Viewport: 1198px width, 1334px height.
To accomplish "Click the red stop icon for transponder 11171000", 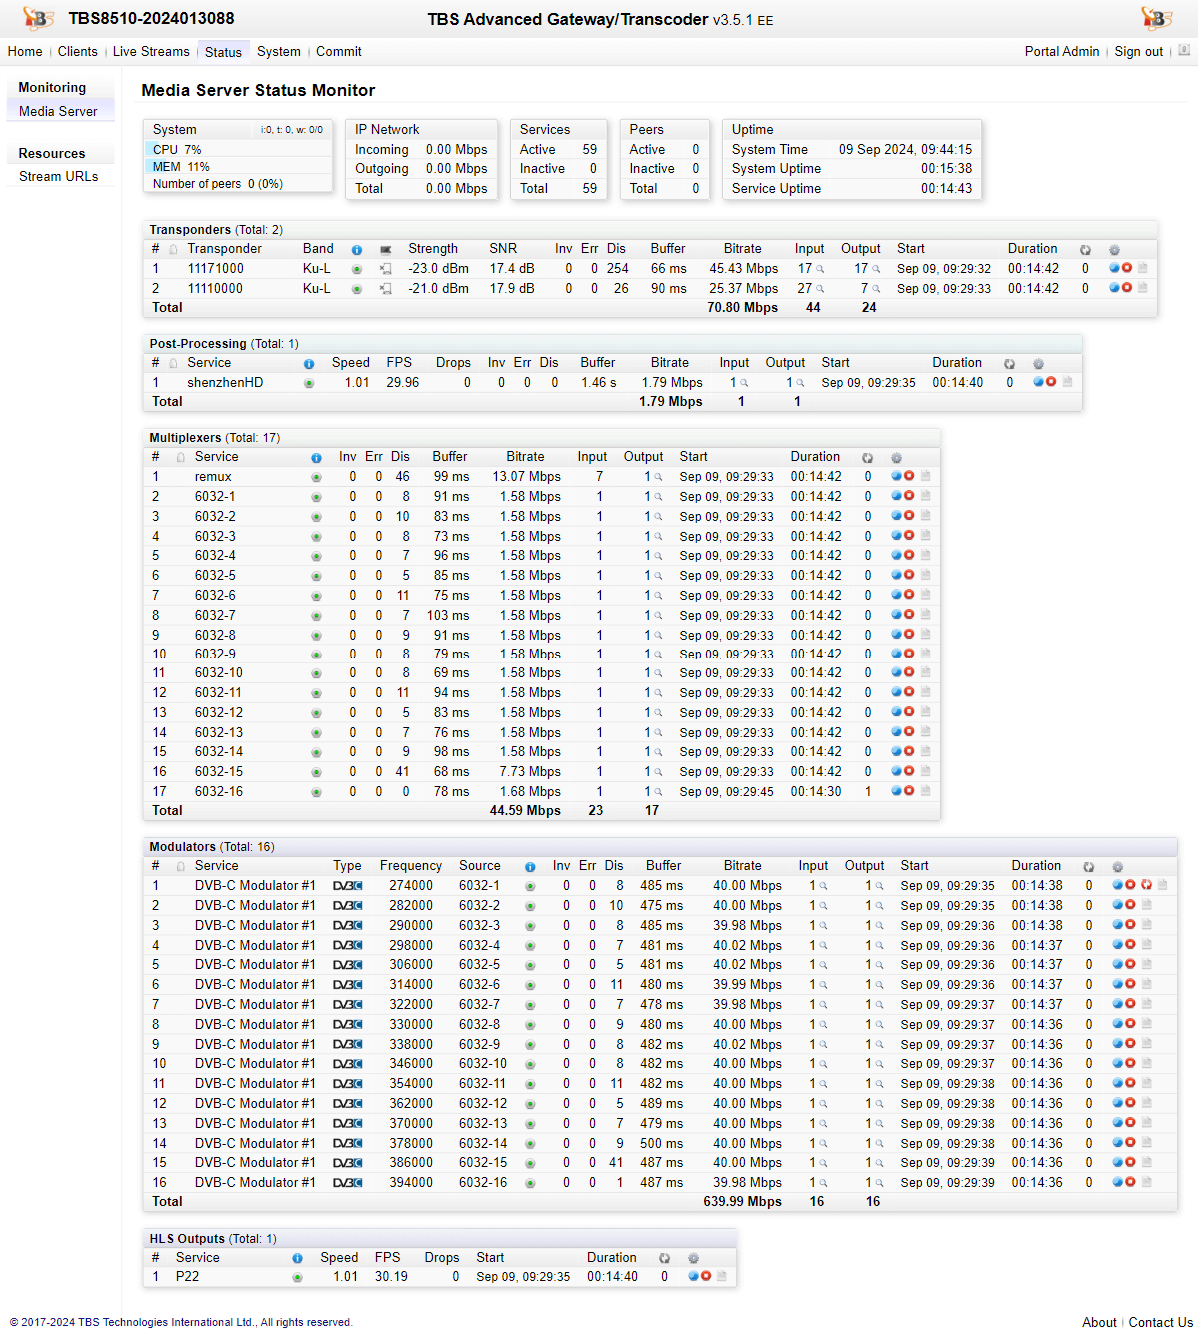I will point(1127,268).
